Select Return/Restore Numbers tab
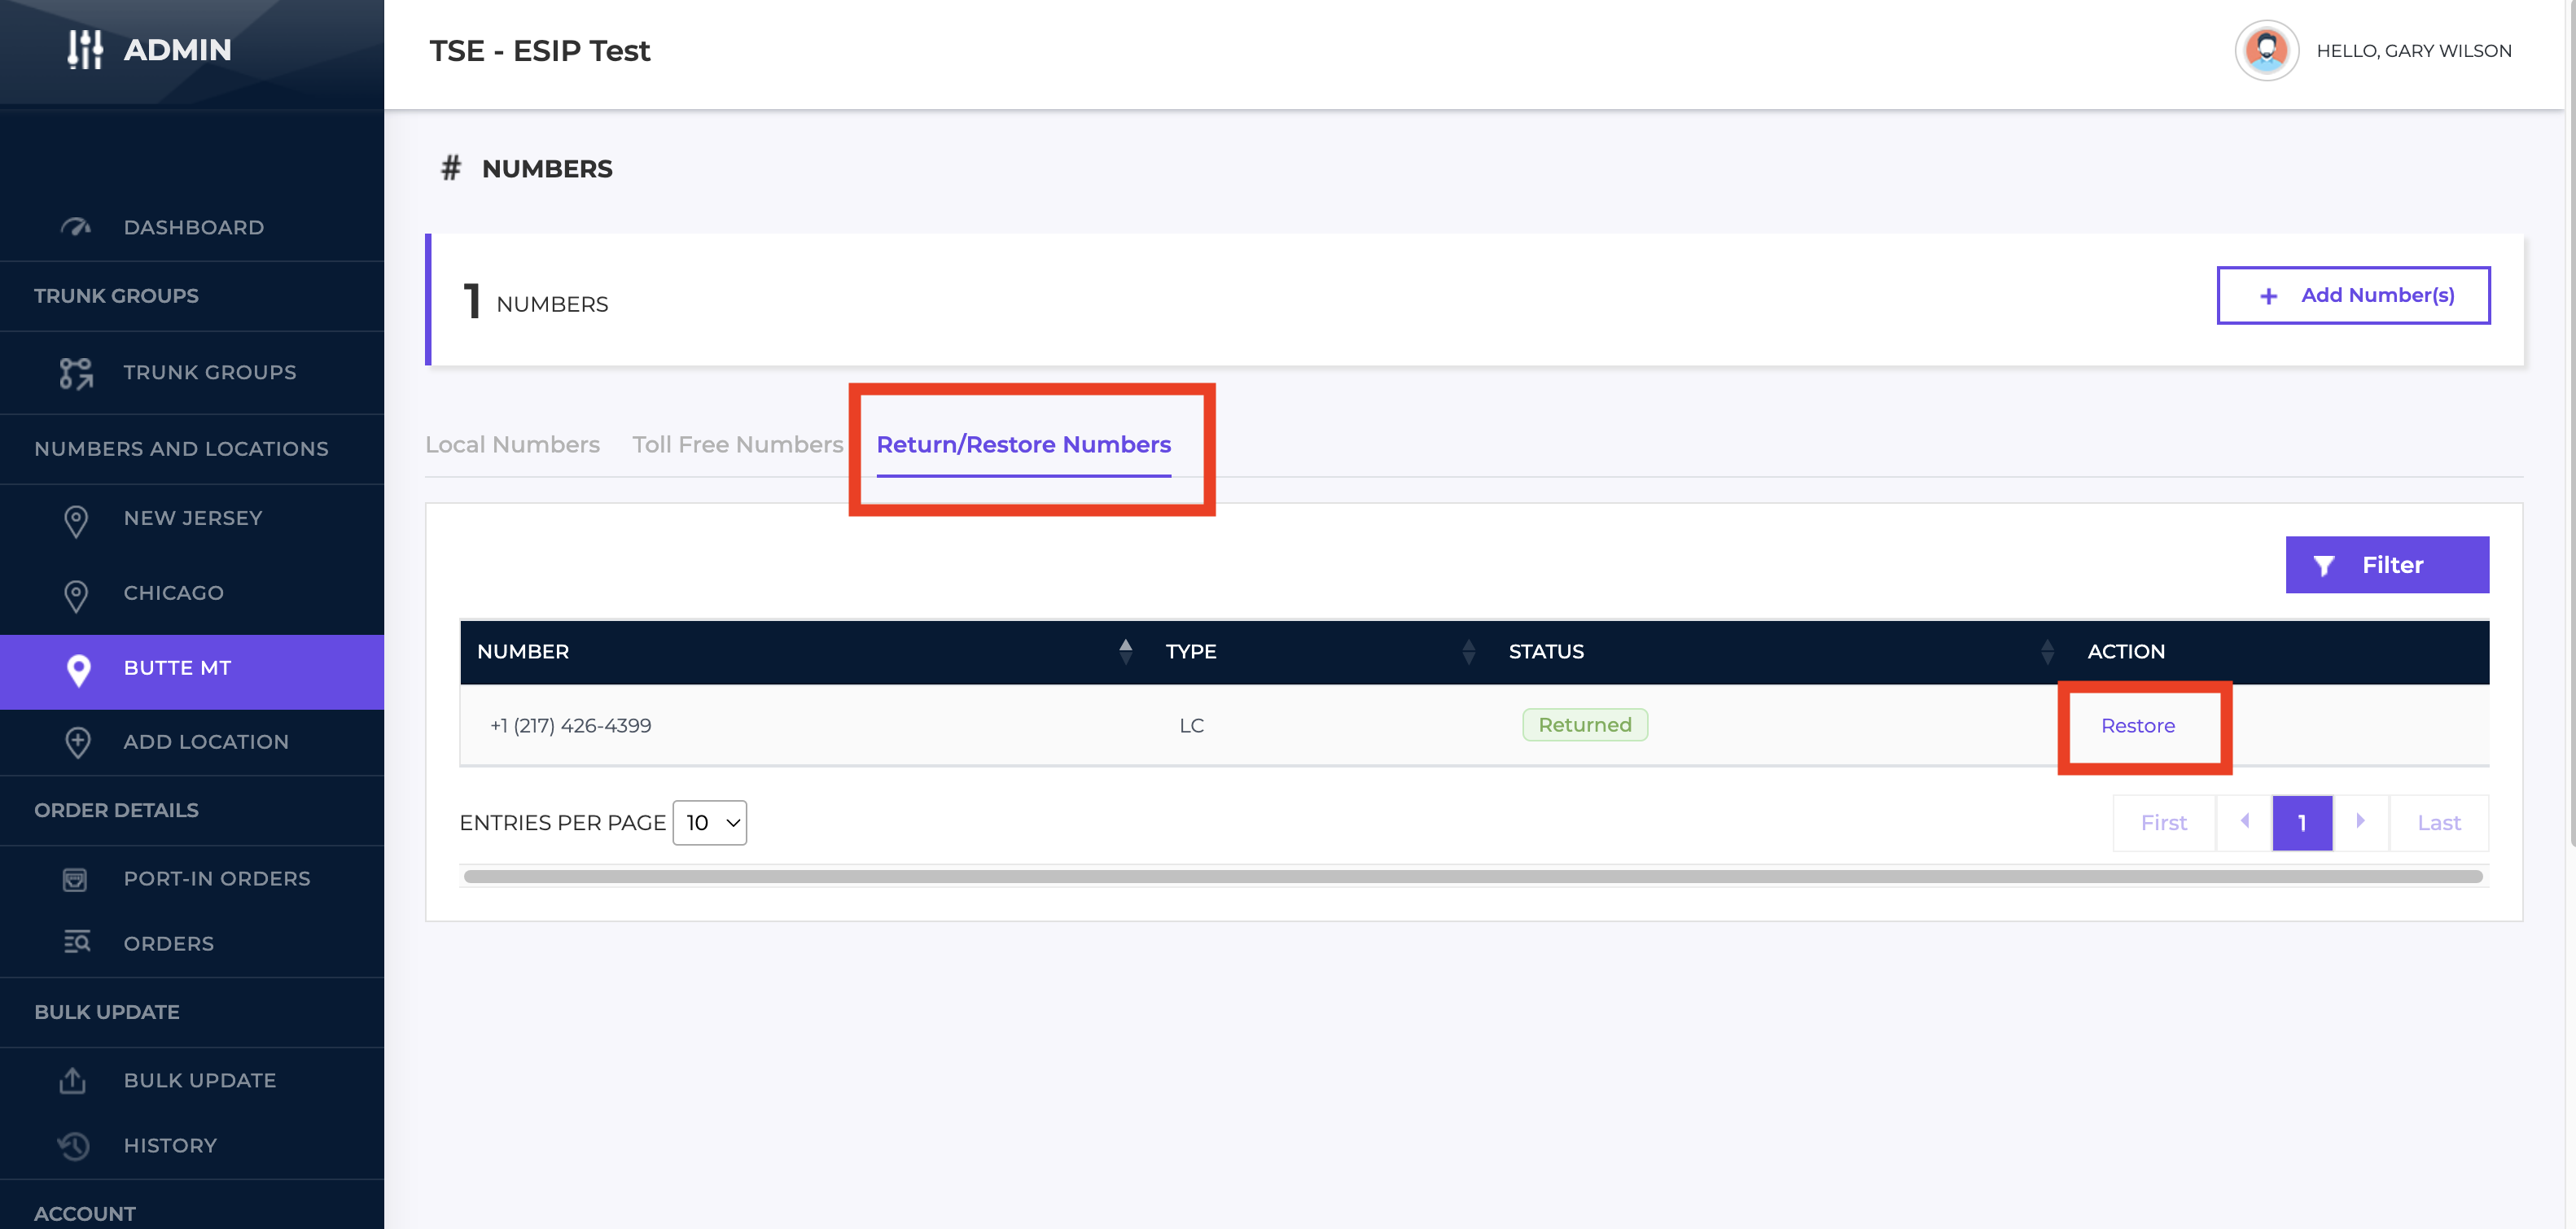This screenshot has width=2576, height=1229. (x=1023, y=444)
